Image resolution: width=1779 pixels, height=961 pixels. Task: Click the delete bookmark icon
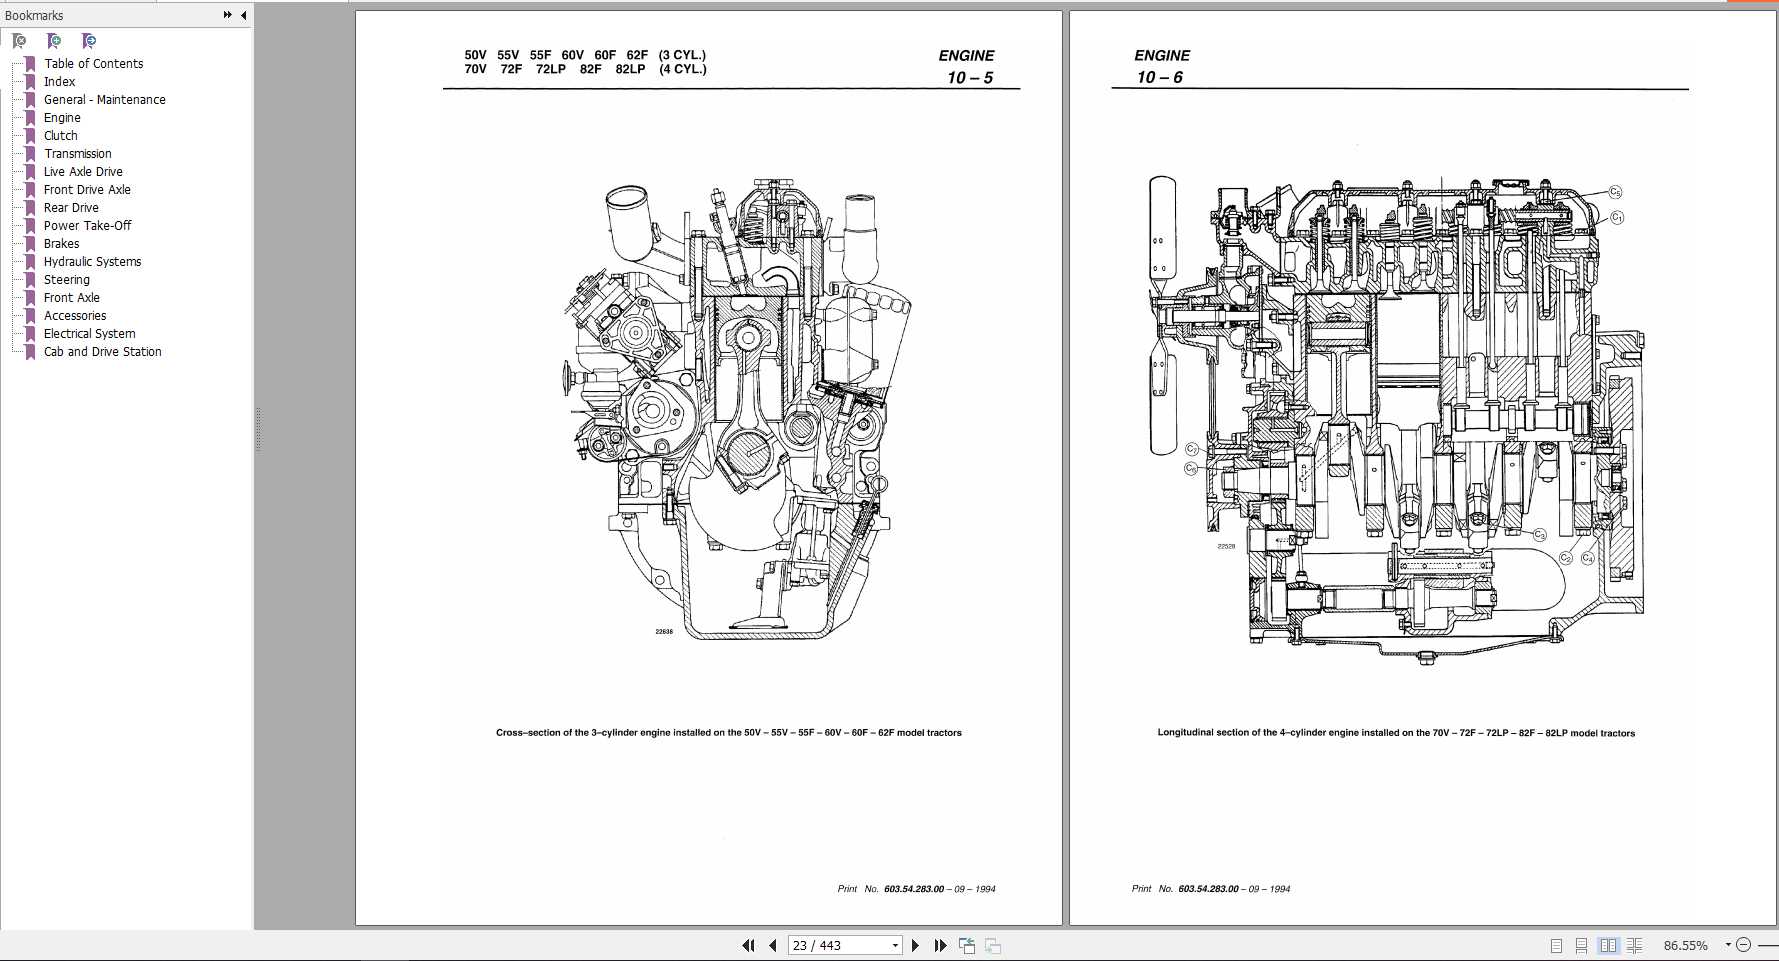(x=19, y=41)
